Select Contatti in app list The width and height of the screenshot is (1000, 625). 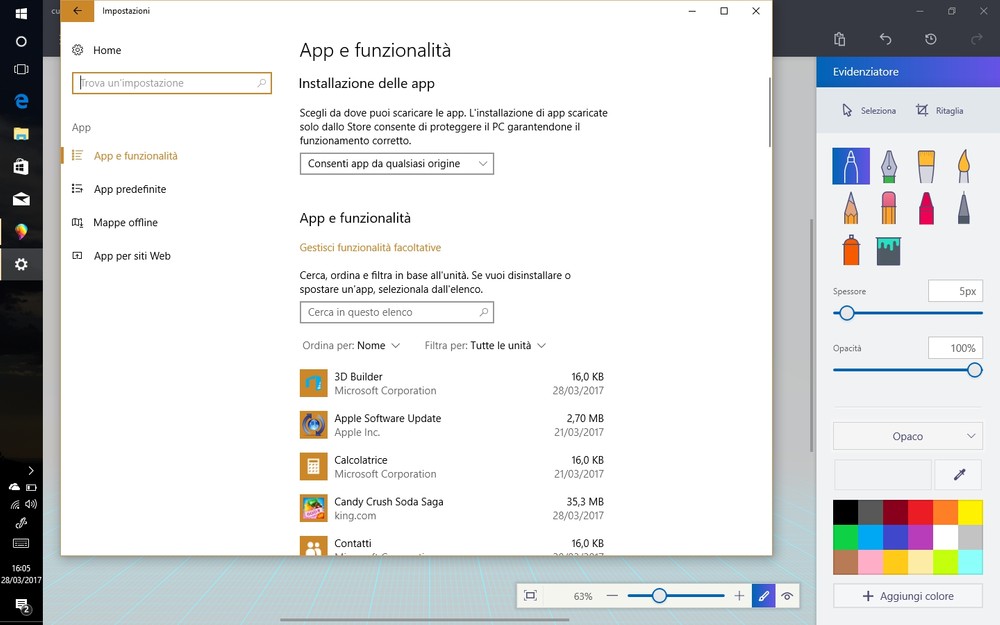(452, 545)
